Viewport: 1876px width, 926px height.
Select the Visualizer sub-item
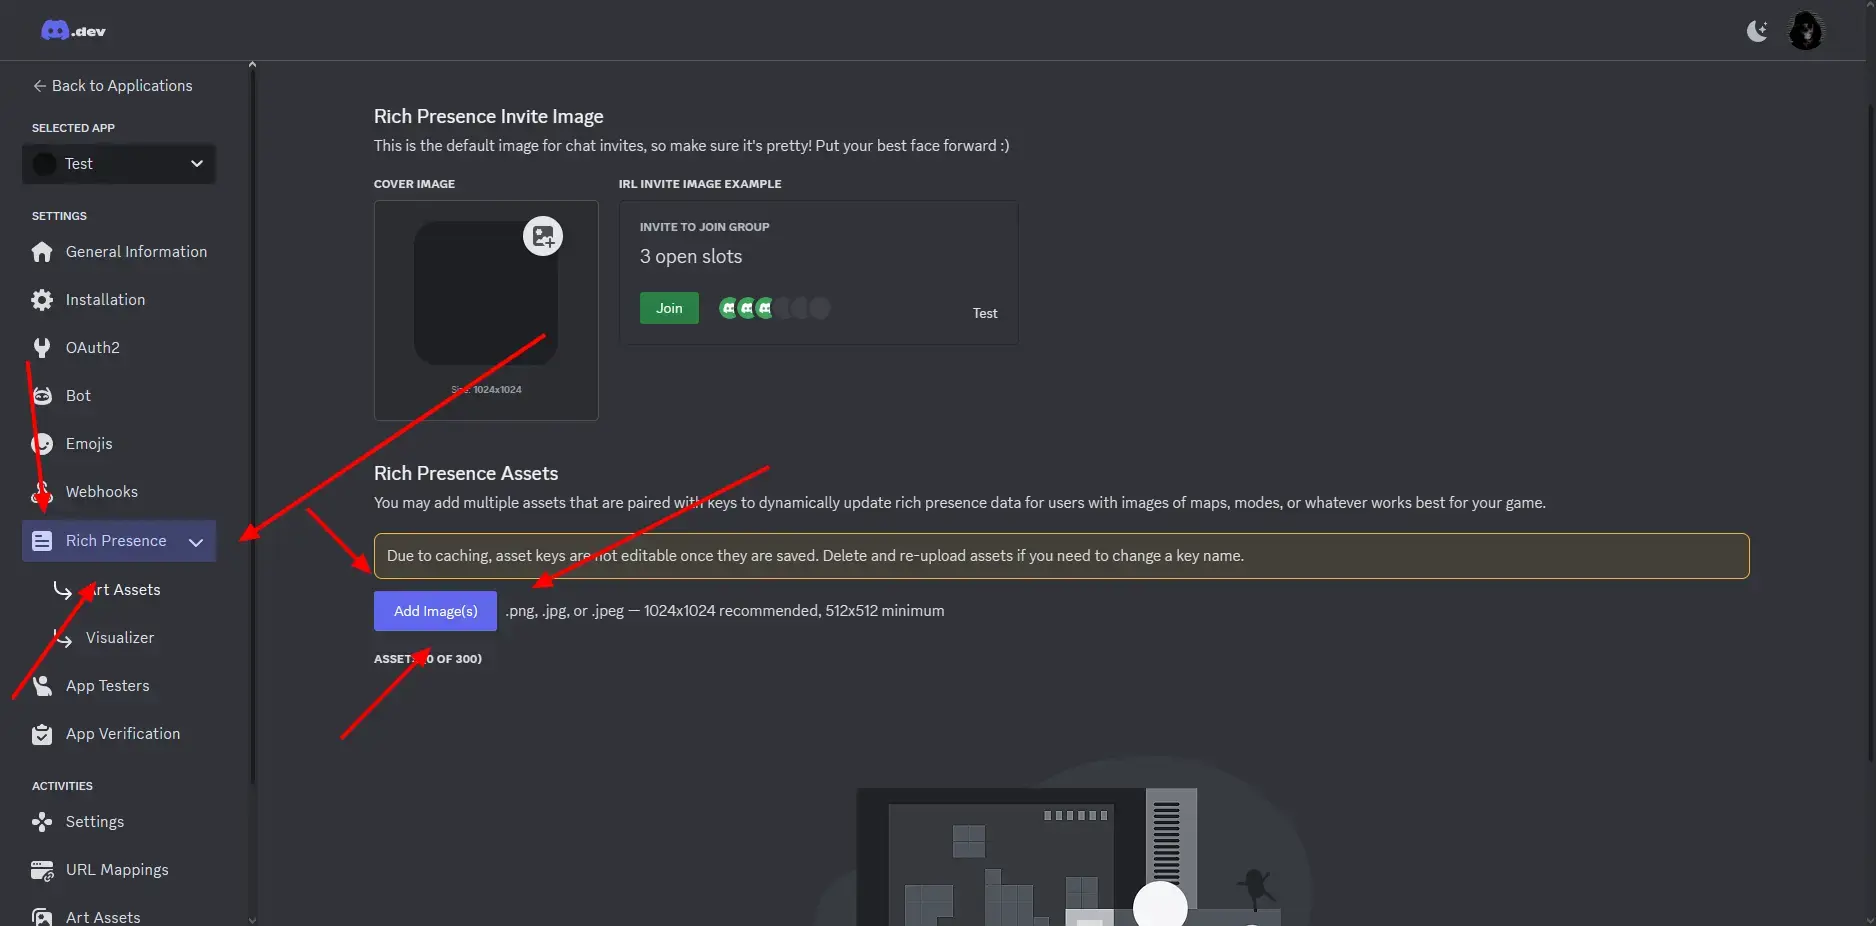pos(120,638)
